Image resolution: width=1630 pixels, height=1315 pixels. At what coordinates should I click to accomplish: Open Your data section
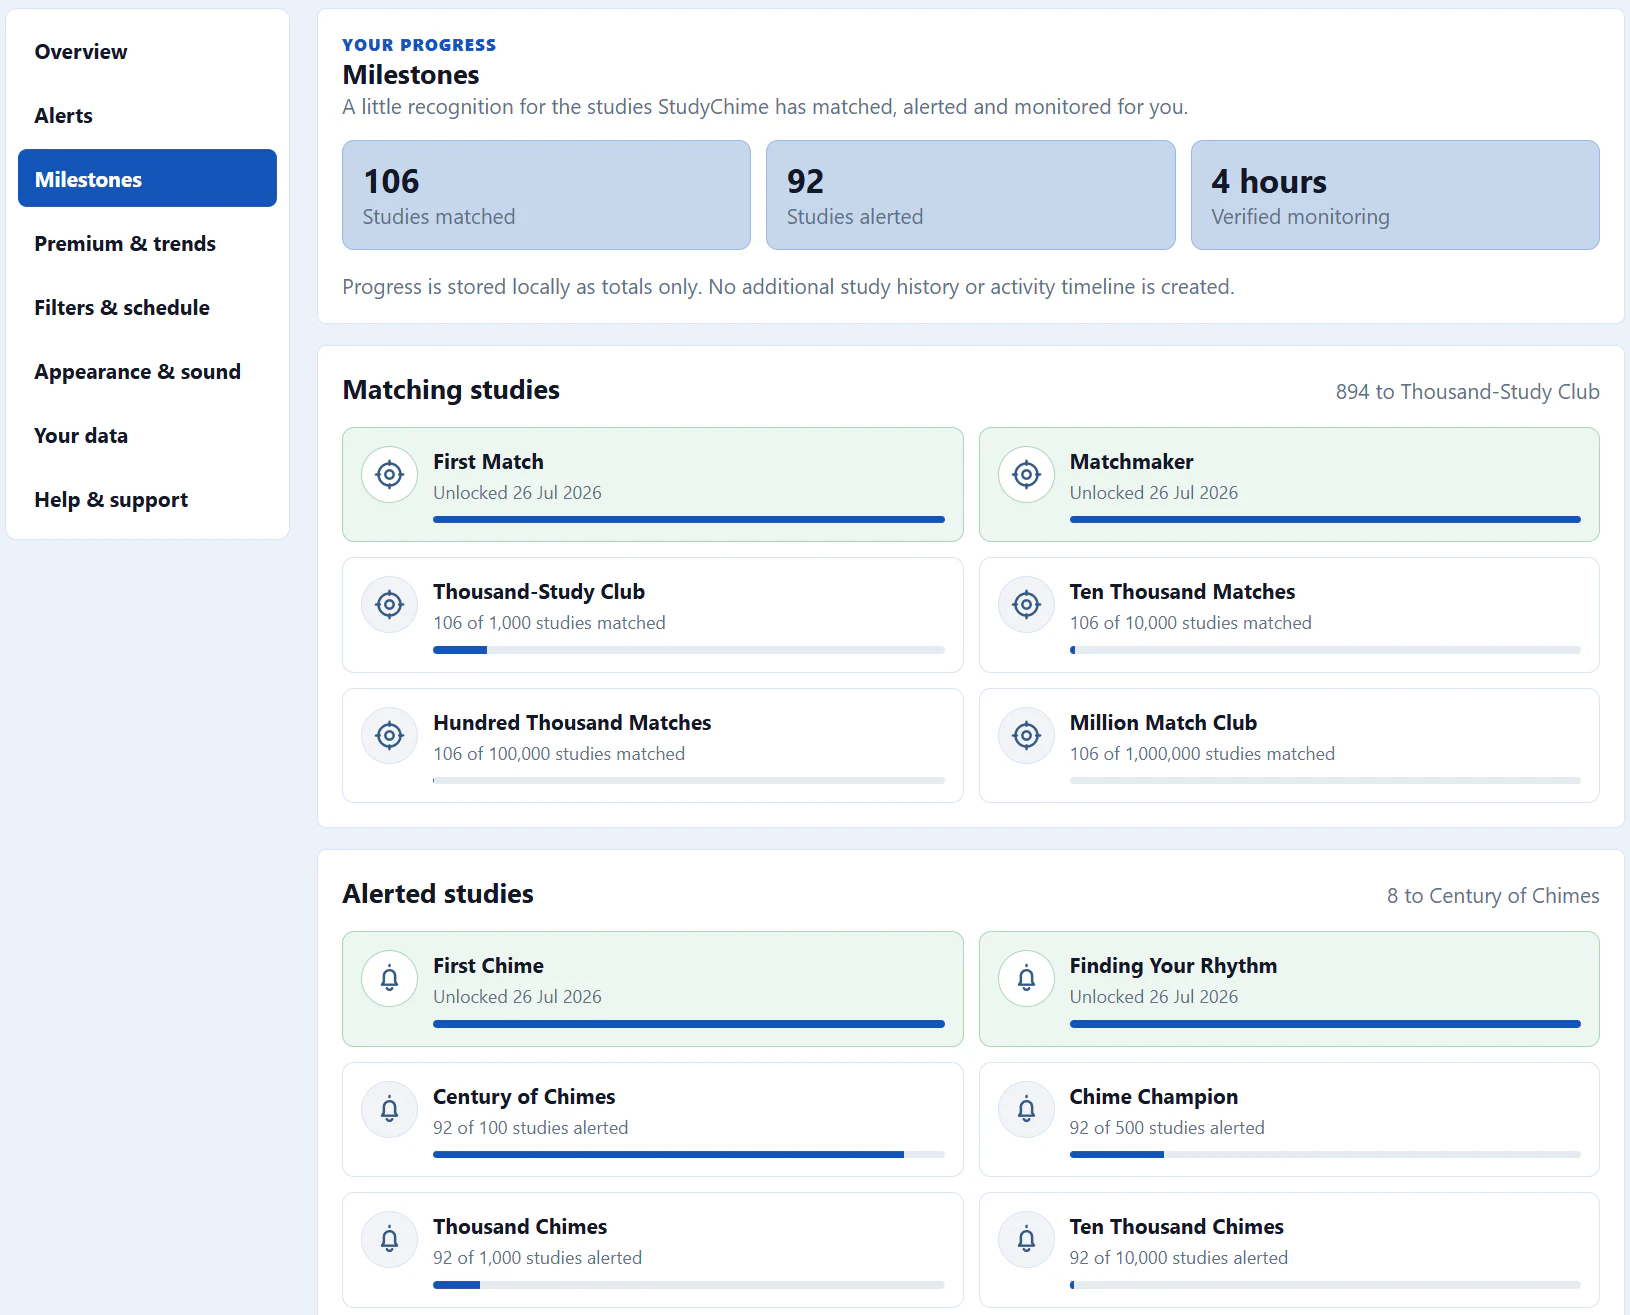tap(147, 436)
